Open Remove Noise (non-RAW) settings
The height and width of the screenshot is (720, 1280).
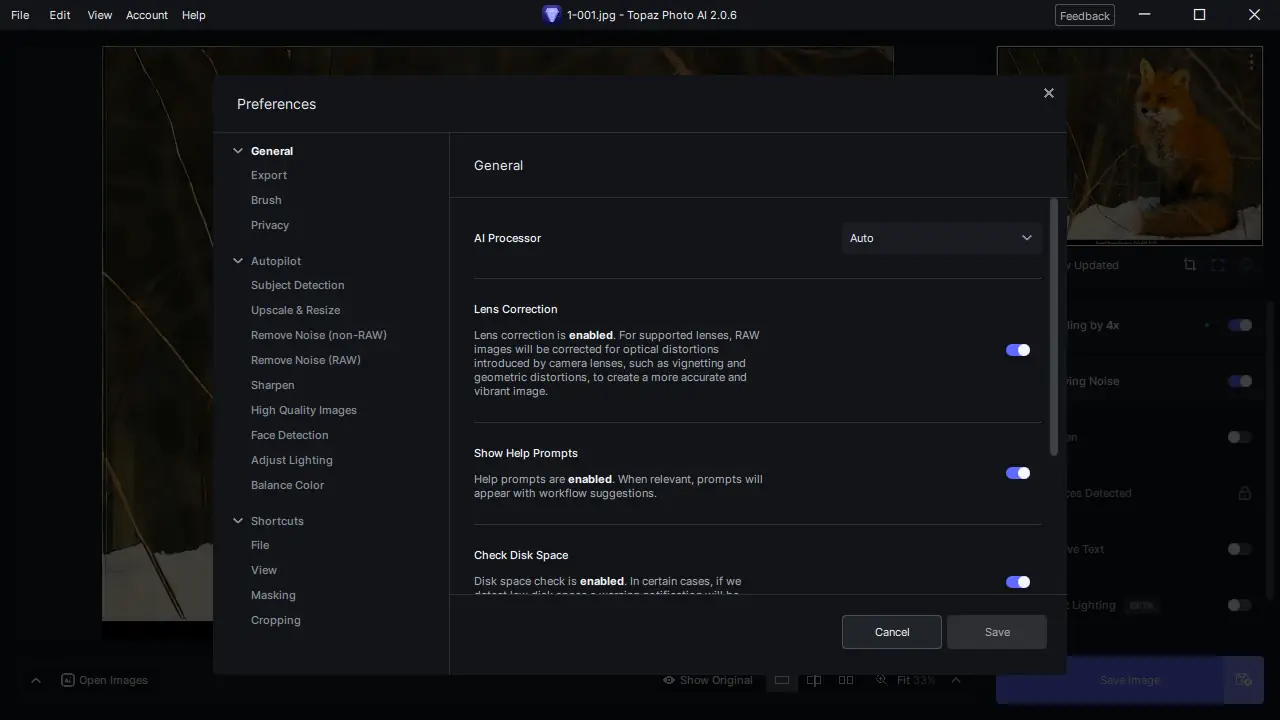[x=319, y=335]
